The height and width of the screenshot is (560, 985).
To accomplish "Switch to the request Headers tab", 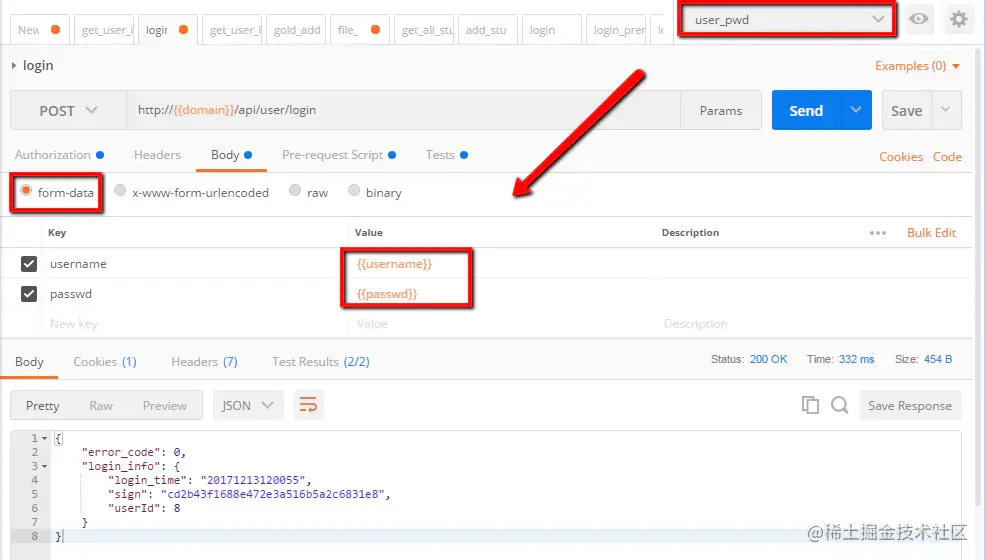I will click(x=157, y=155).
